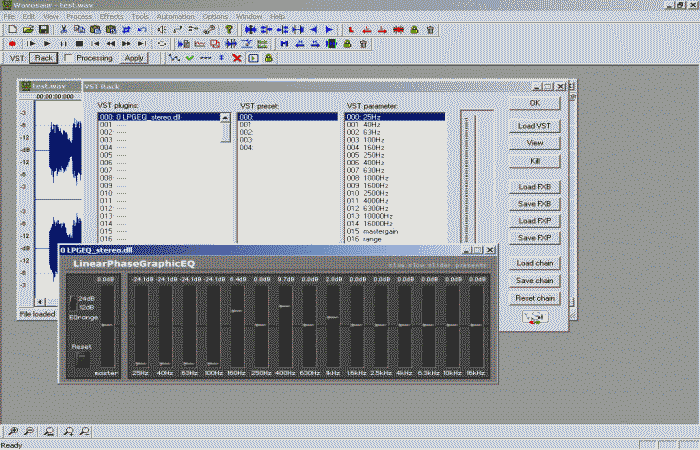
Task: Toggle the VST button in the toolbar
Action: (17, 58)
